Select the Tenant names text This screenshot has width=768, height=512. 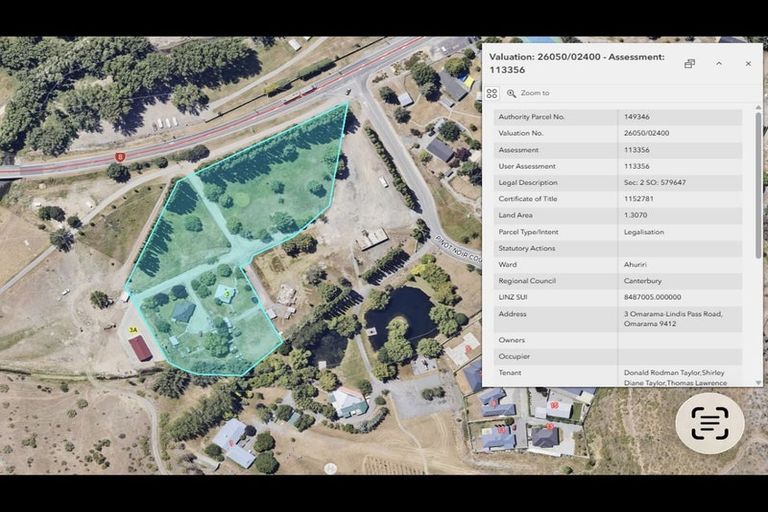pyautogui.click(x=675, y=378)
